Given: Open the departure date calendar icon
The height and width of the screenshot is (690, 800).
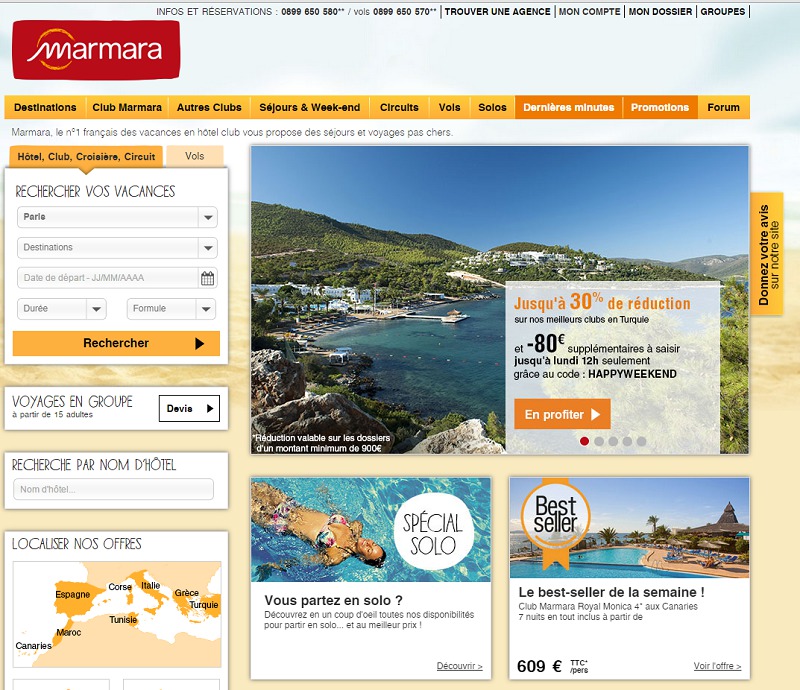Looking at the screenshot, I should 208,279.
